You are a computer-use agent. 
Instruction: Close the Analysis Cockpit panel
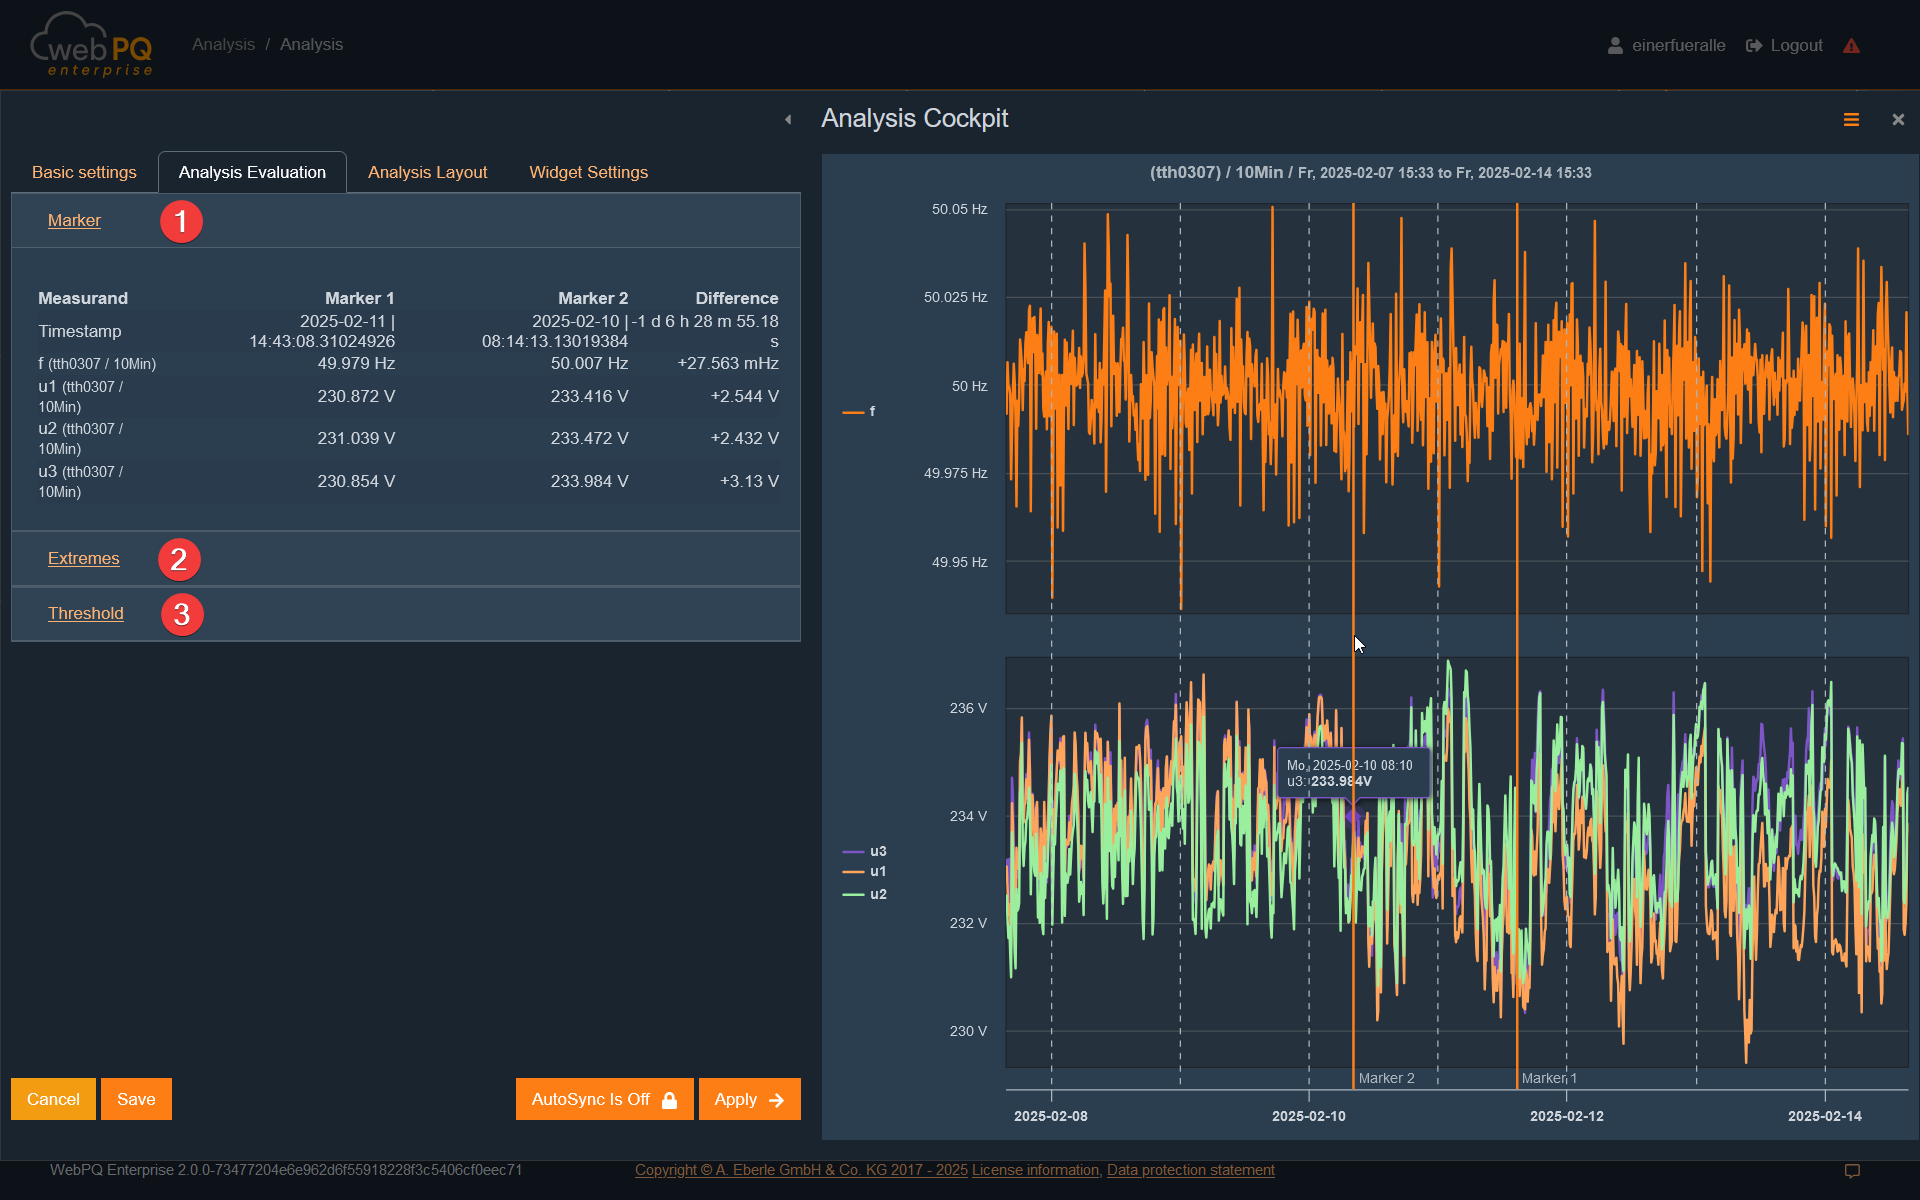(x=1897, y=120)
